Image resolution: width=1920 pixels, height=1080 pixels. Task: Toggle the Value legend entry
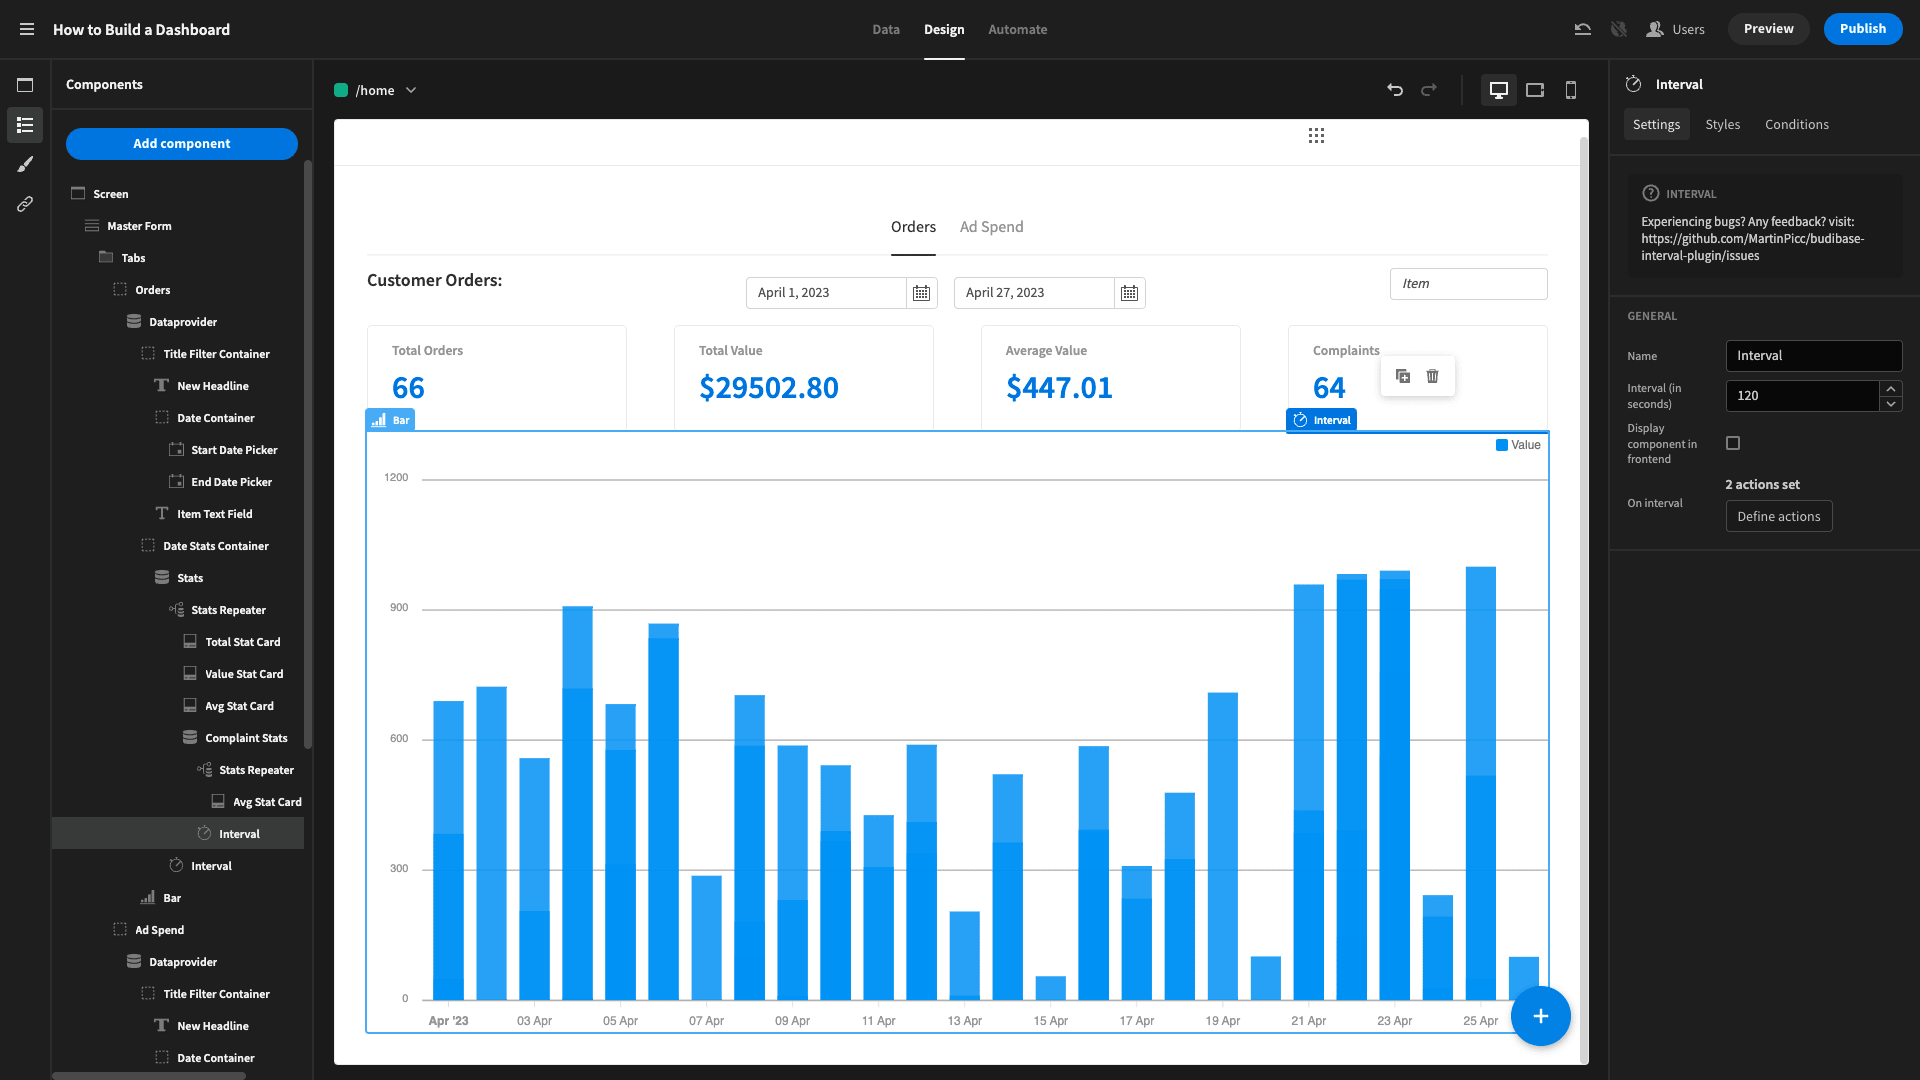1518,445
